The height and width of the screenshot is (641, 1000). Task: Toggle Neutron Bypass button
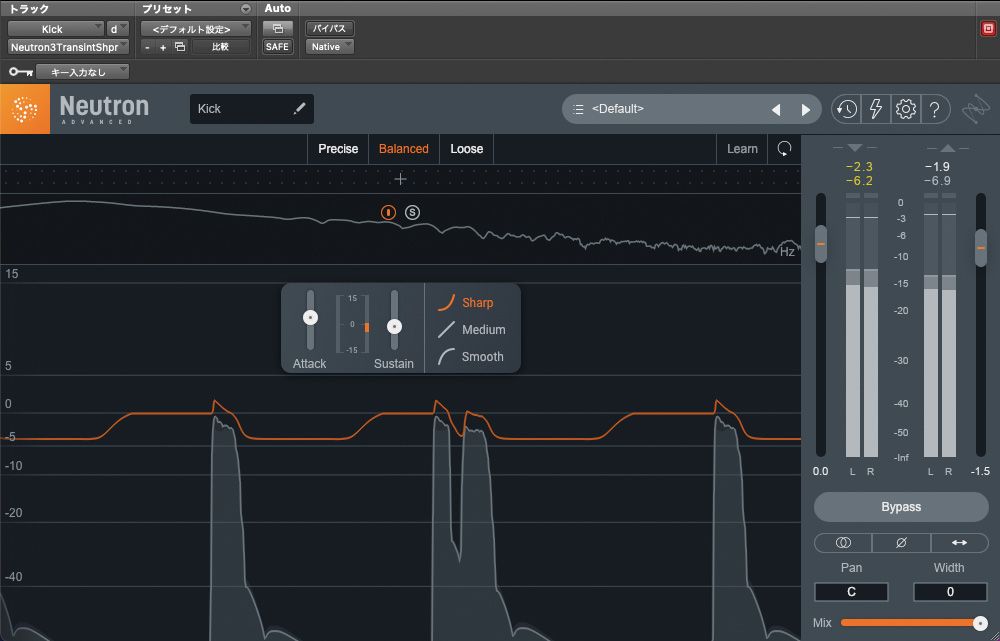pos(901,507)
